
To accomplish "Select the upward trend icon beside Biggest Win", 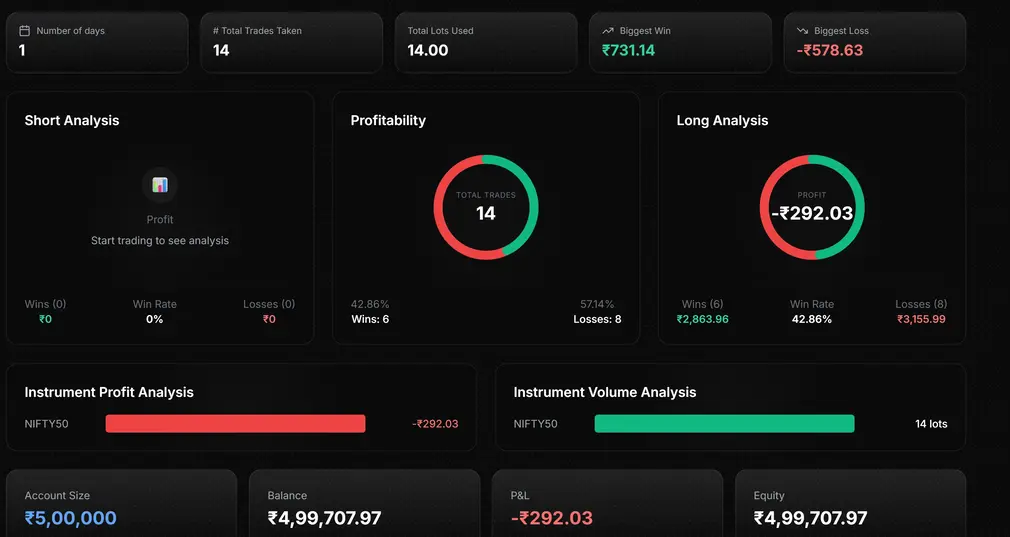I will tap(607, 31).
